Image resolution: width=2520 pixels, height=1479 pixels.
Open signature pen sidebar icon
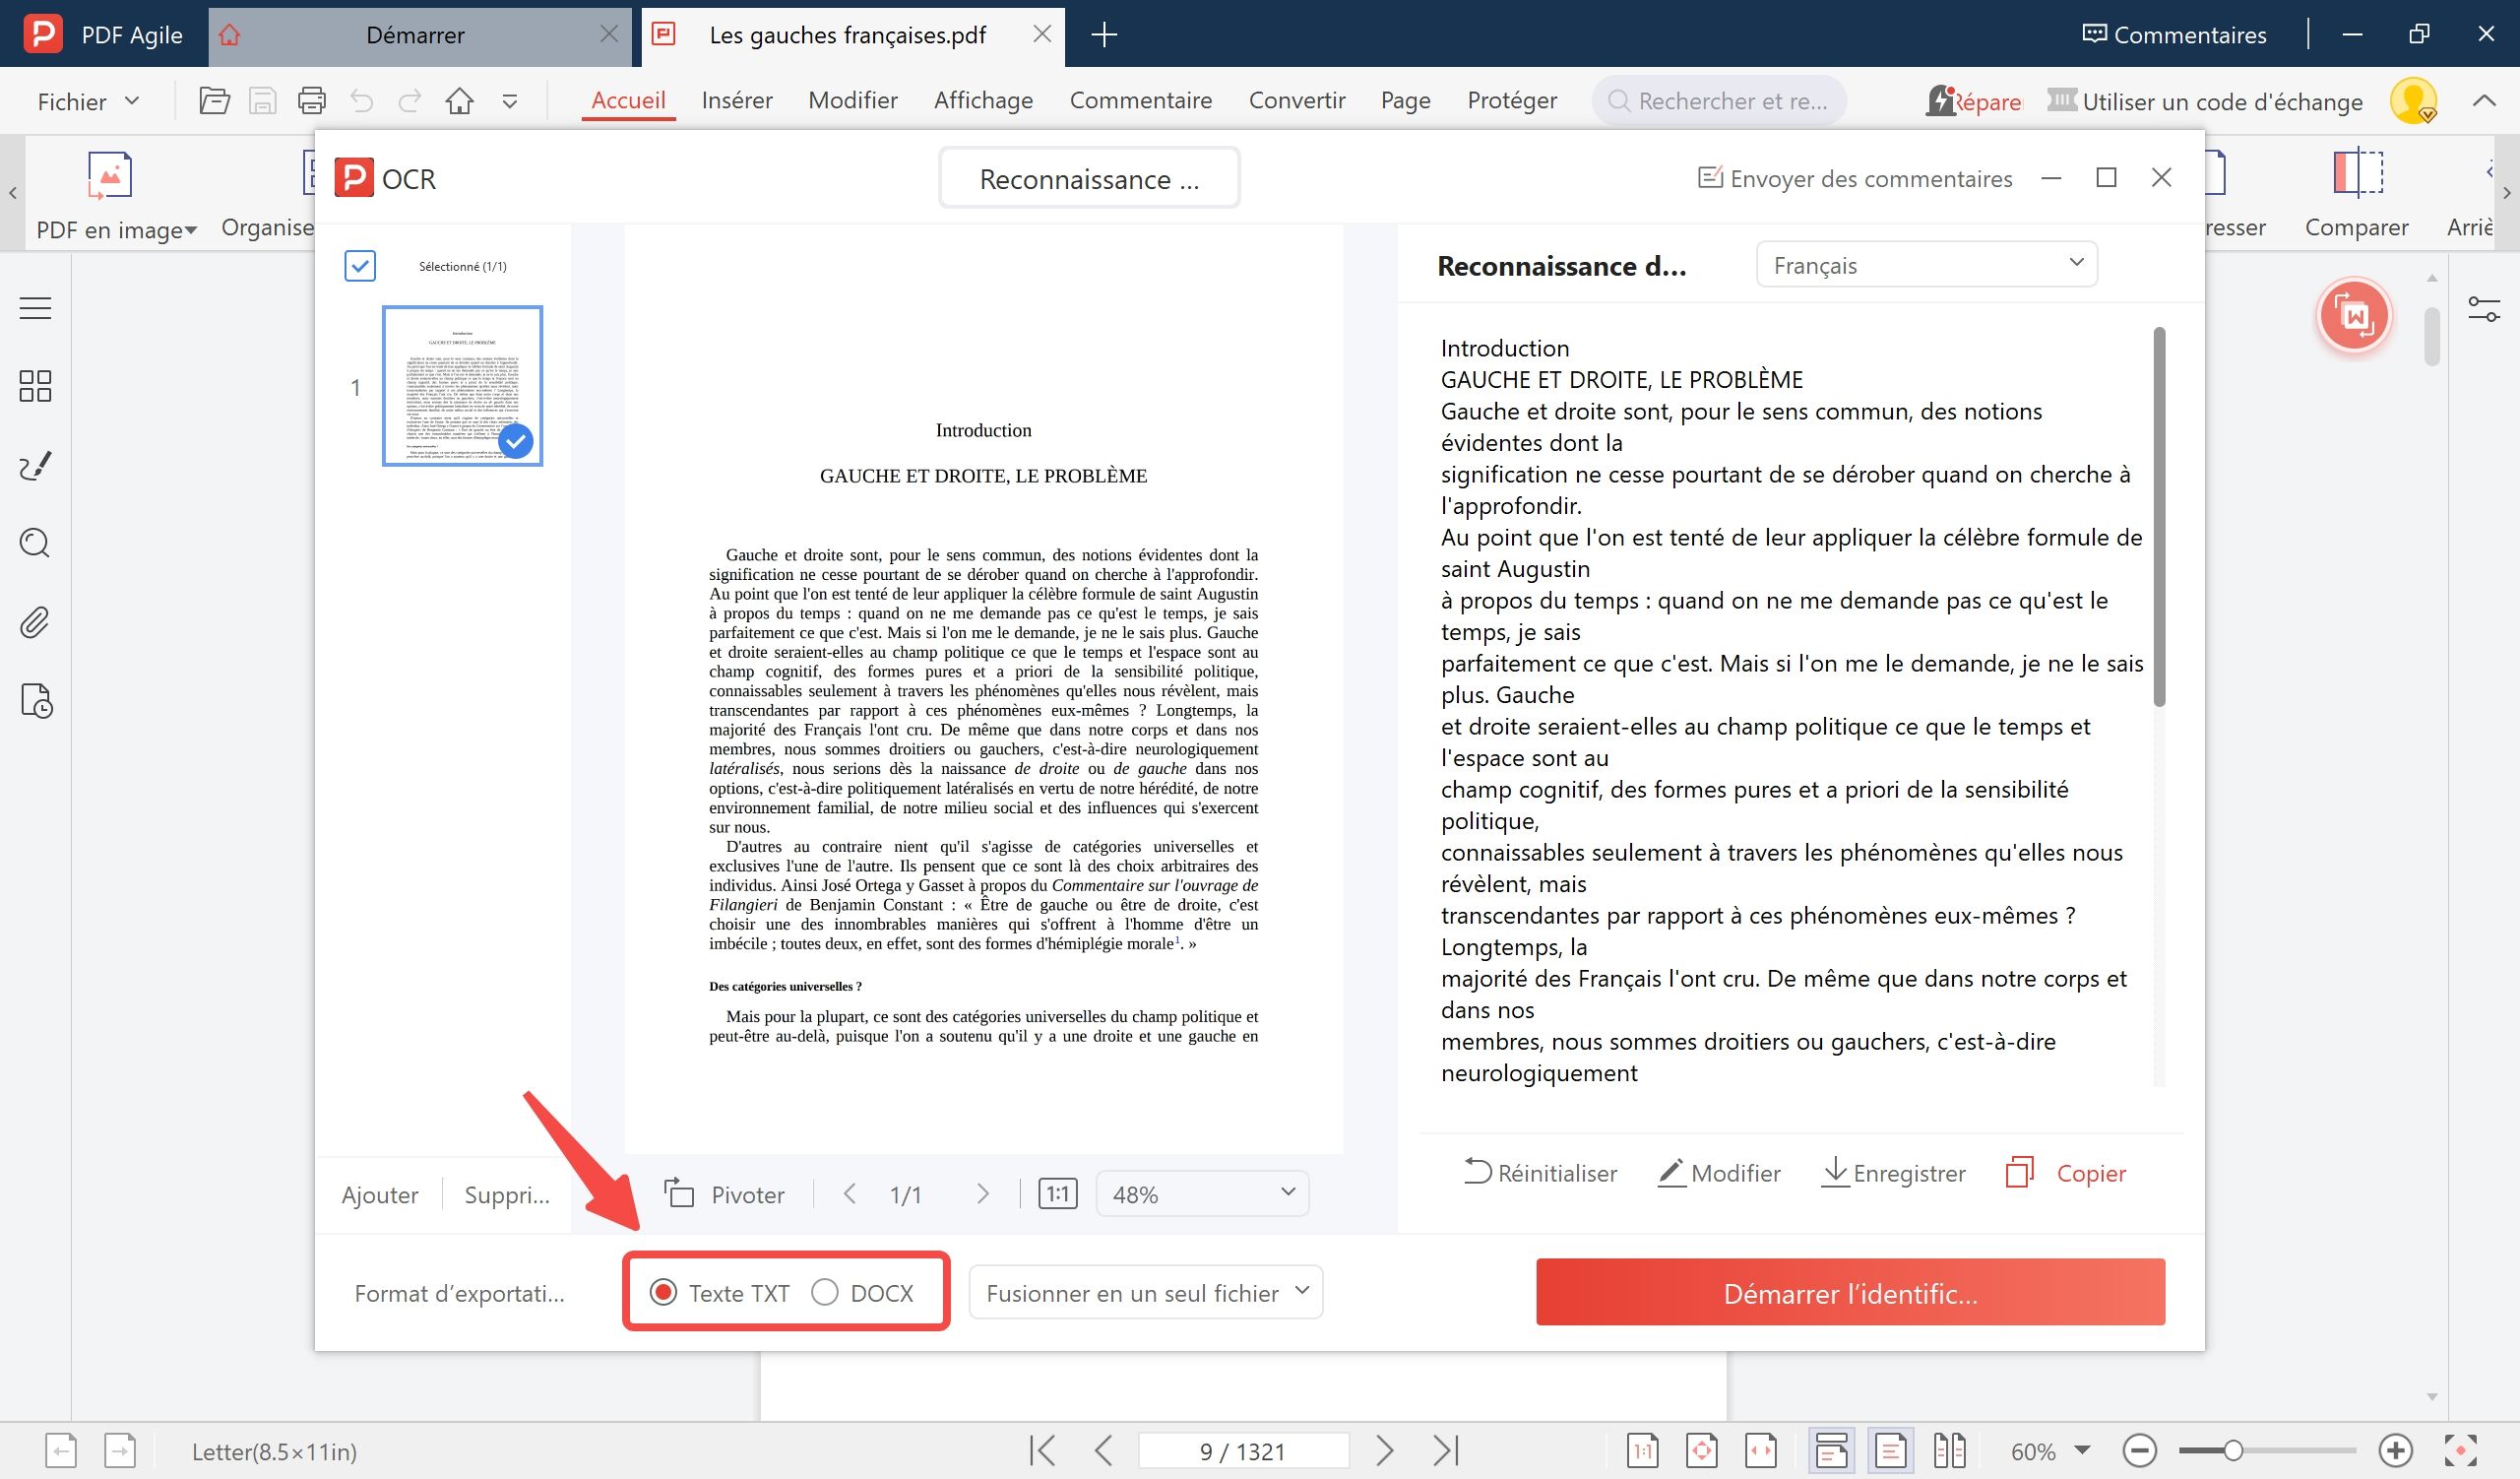(35, 465)
